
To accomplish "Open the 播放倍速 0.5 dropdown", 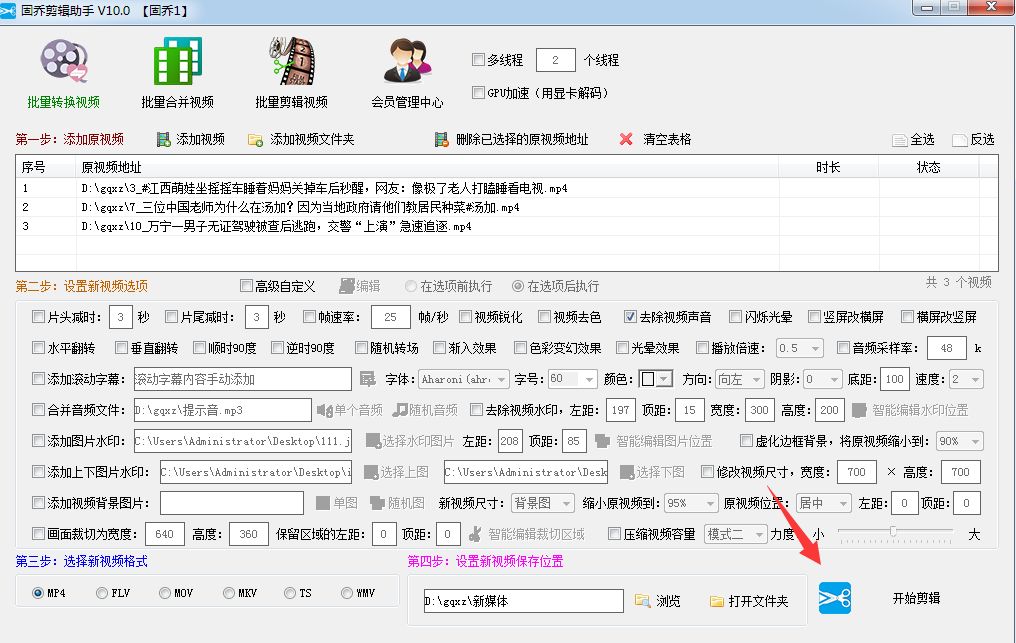I will pos(800,348).
